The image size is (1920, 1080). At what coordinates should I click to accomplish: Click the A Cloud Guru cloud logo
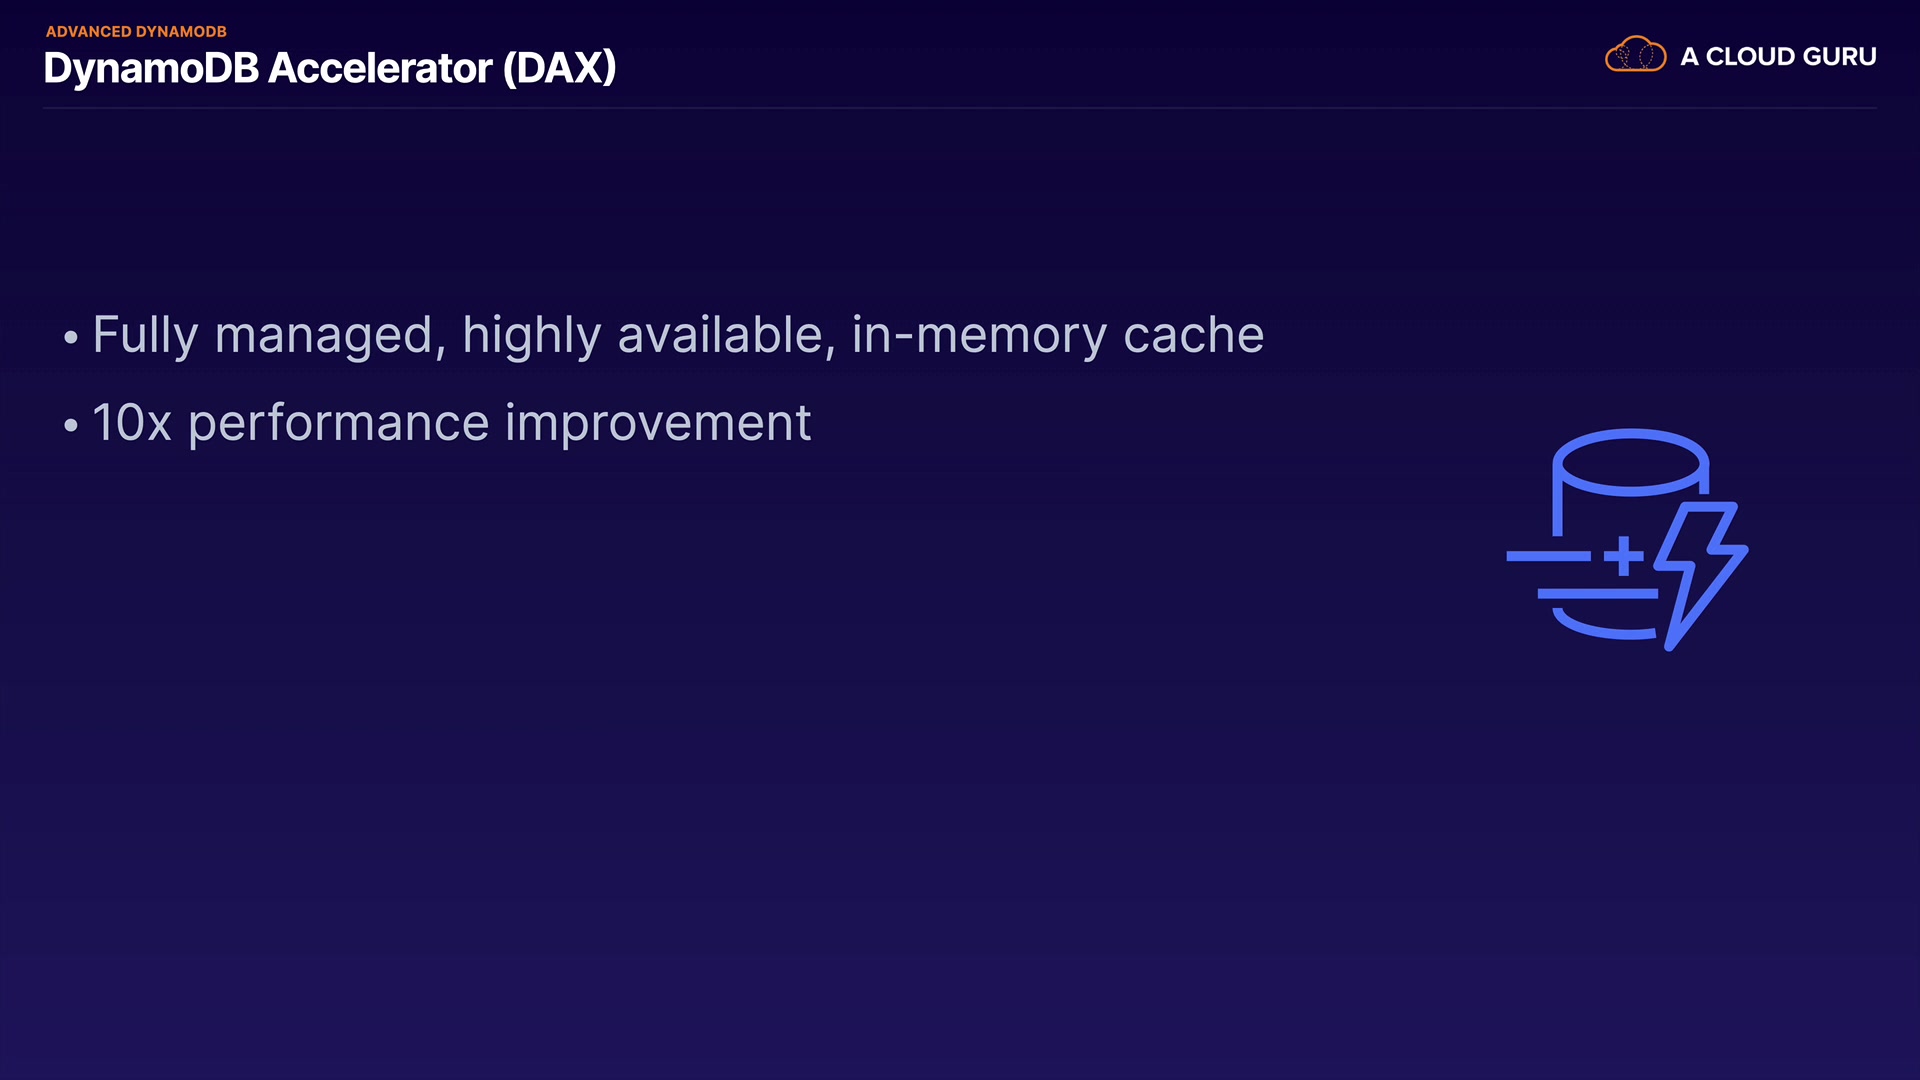1635,55
